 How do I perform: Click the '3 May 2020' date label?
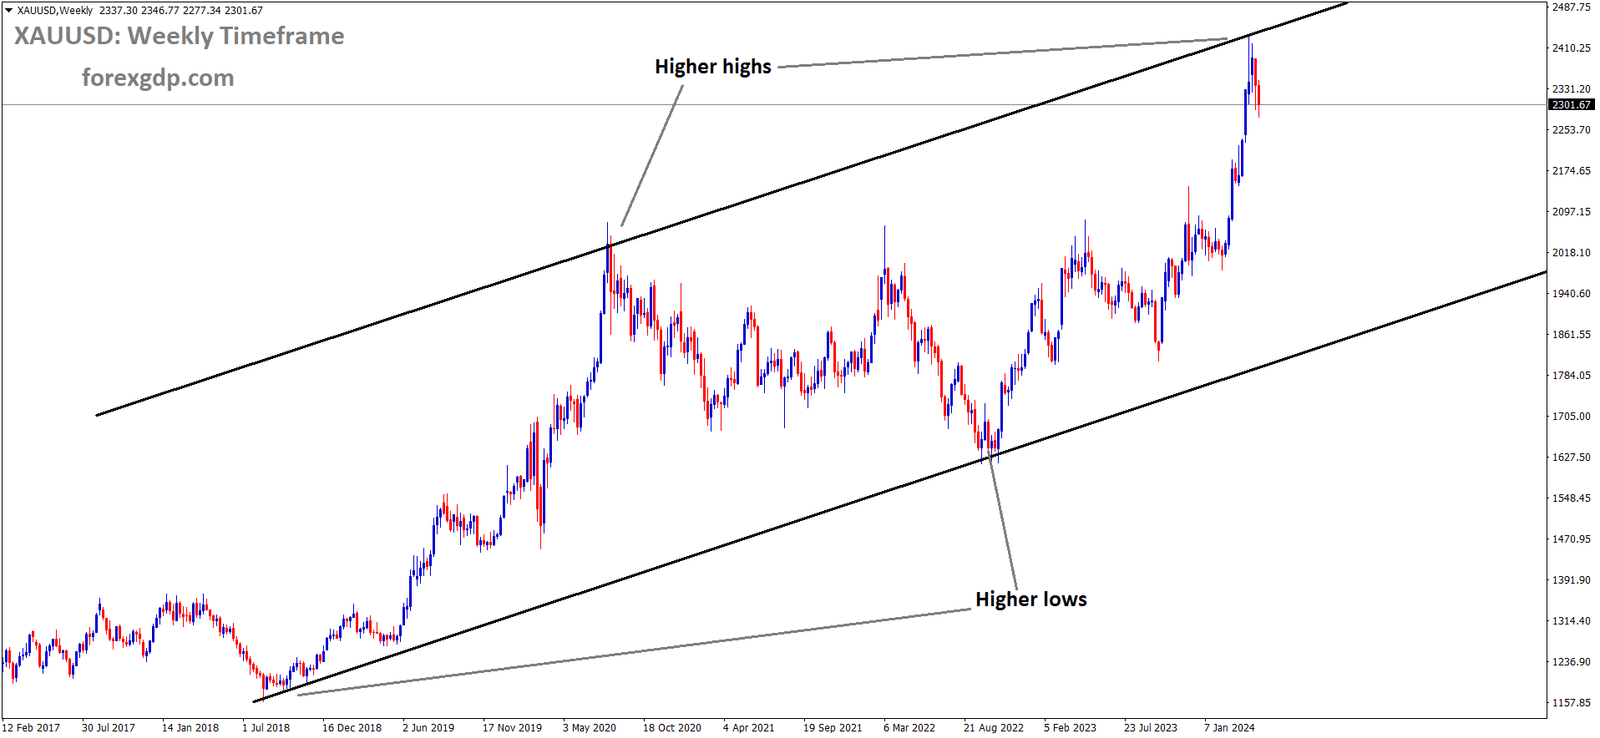pos(589,728)
